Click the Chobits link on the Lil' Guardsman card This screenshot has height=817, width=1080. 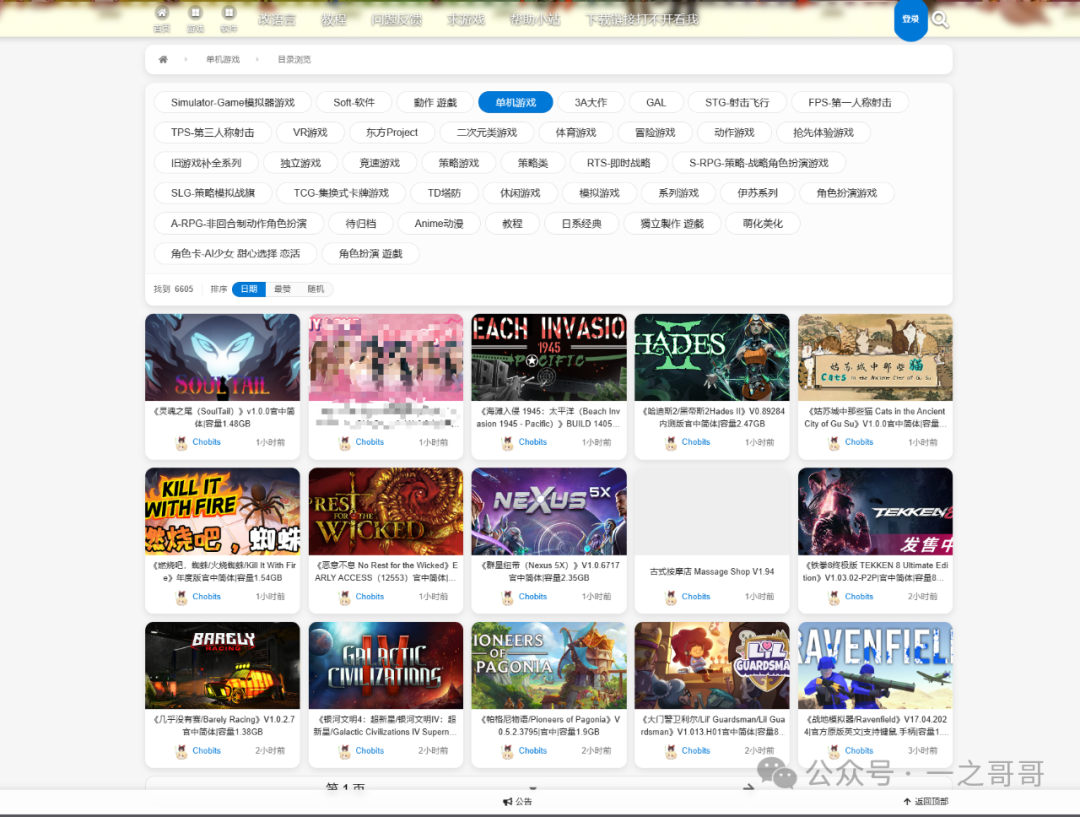click(x=696, y=751)
